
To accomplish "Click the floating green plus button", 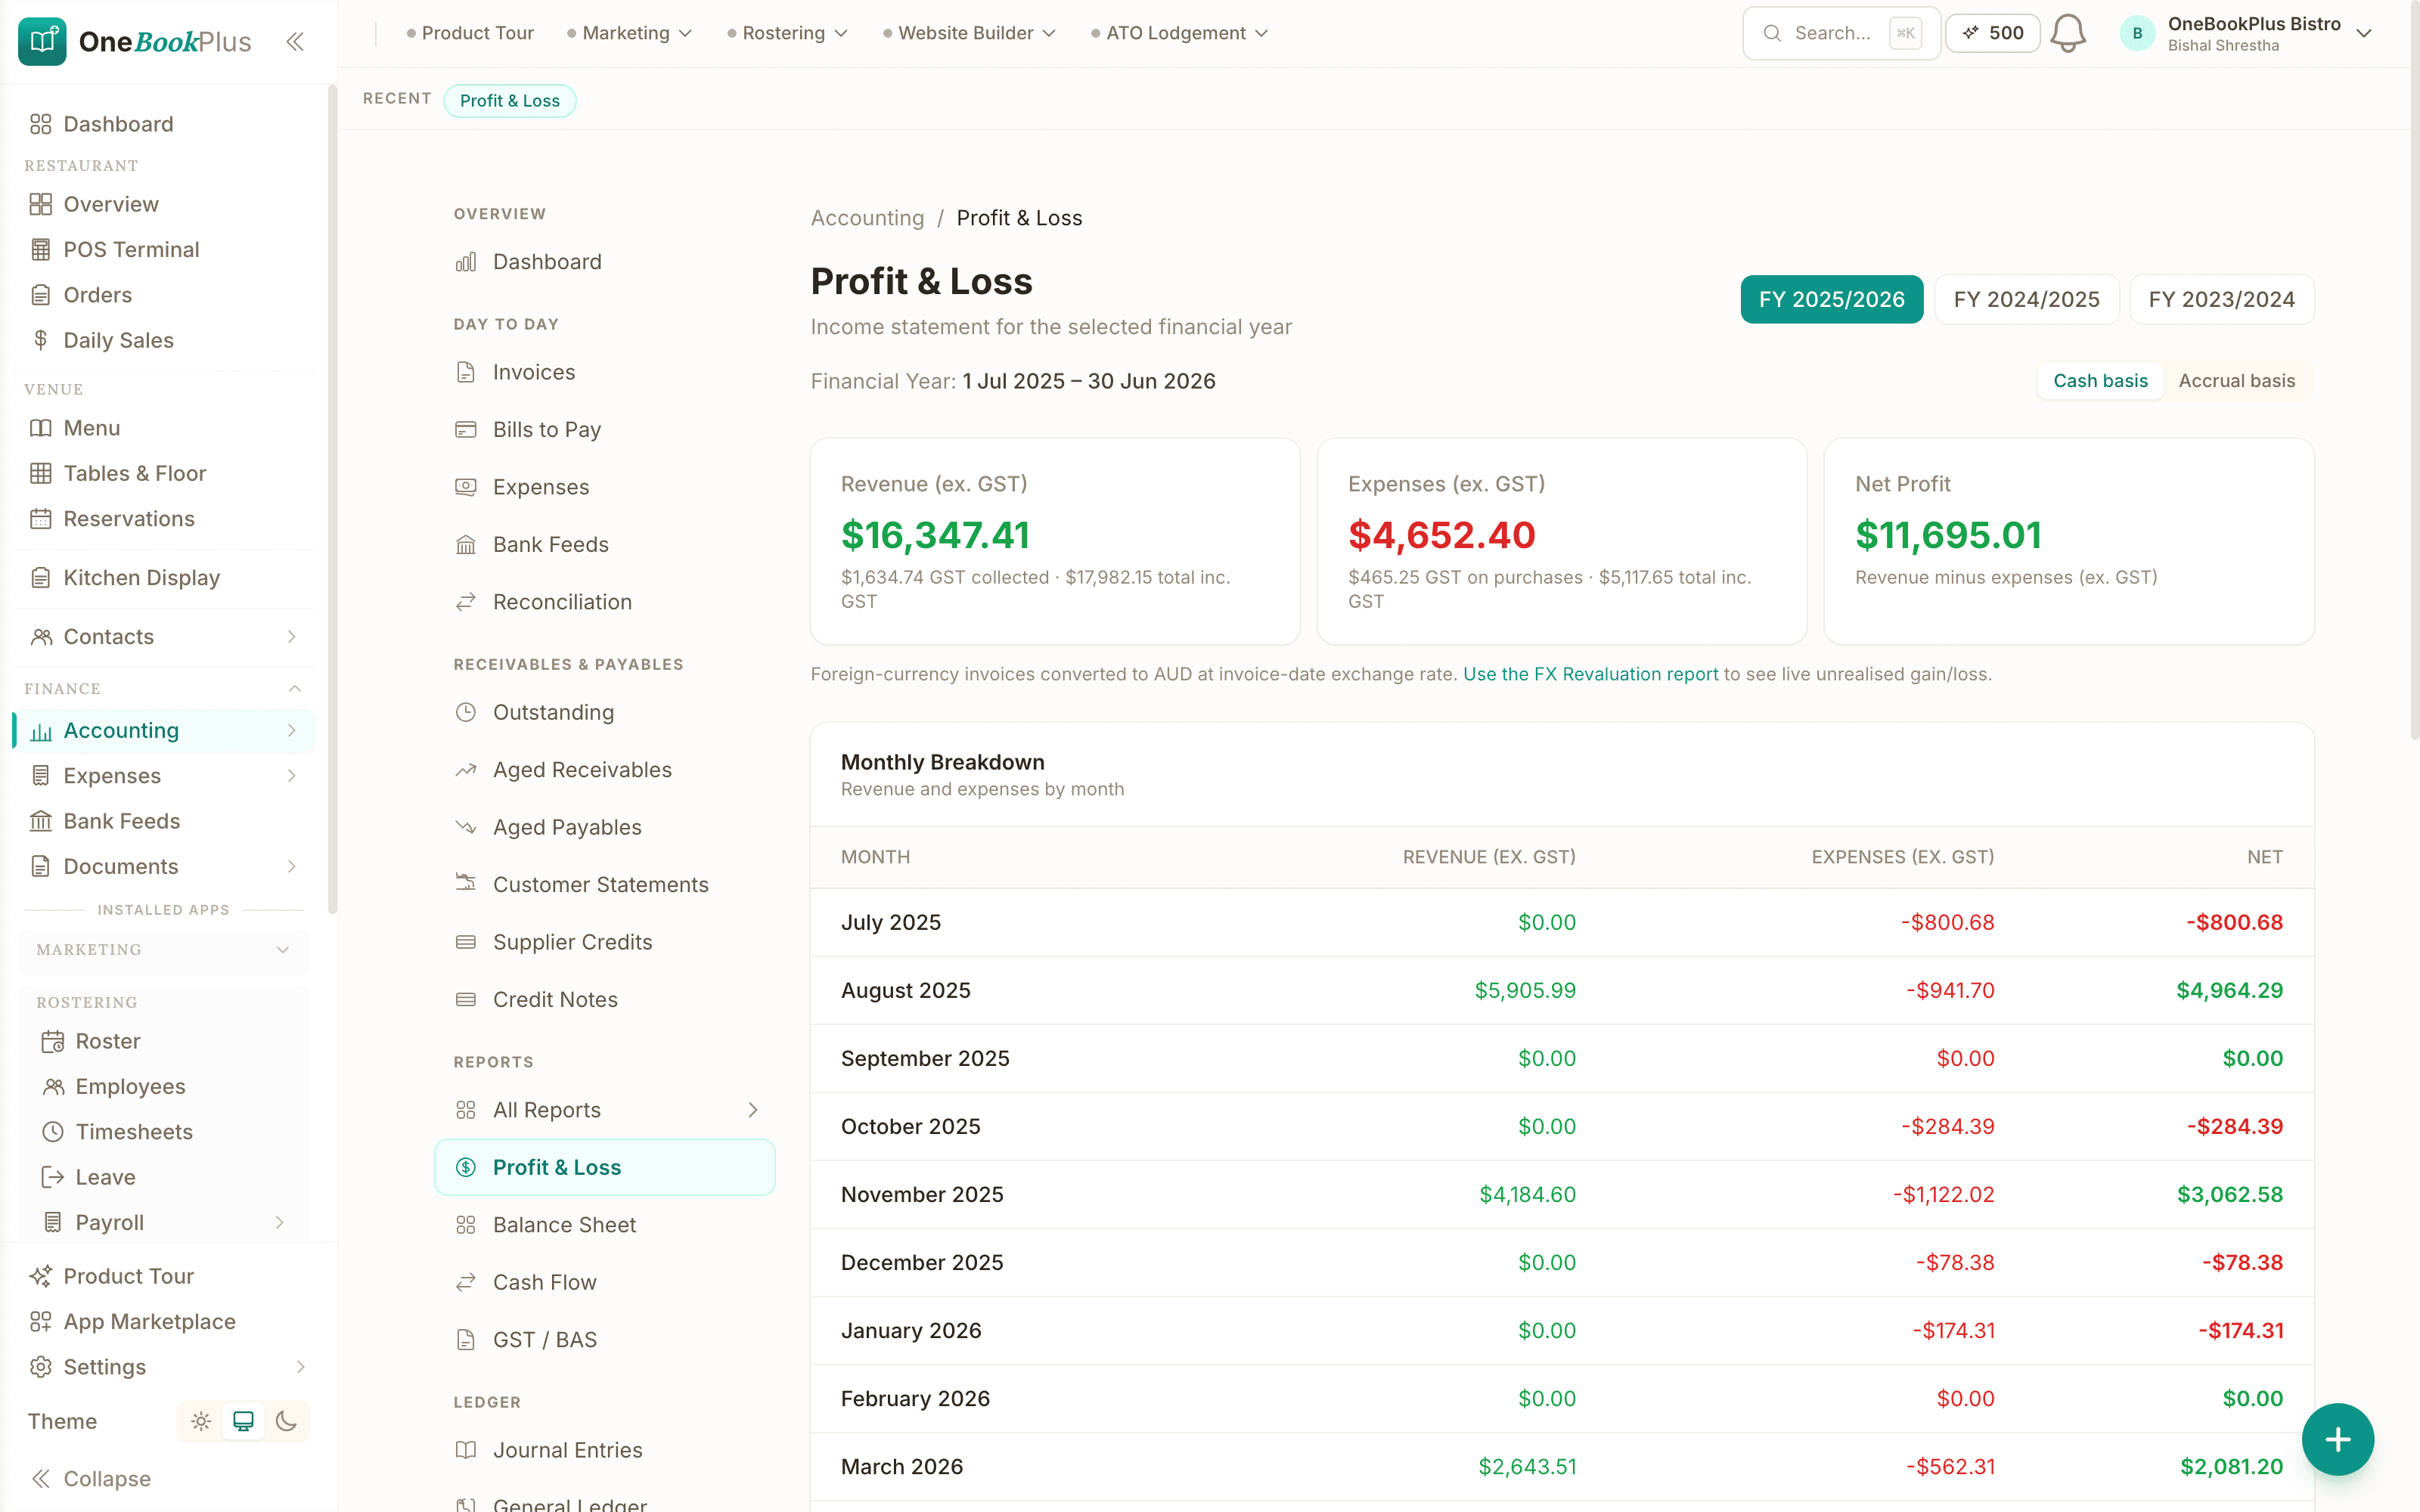I will [2337, 1439].
